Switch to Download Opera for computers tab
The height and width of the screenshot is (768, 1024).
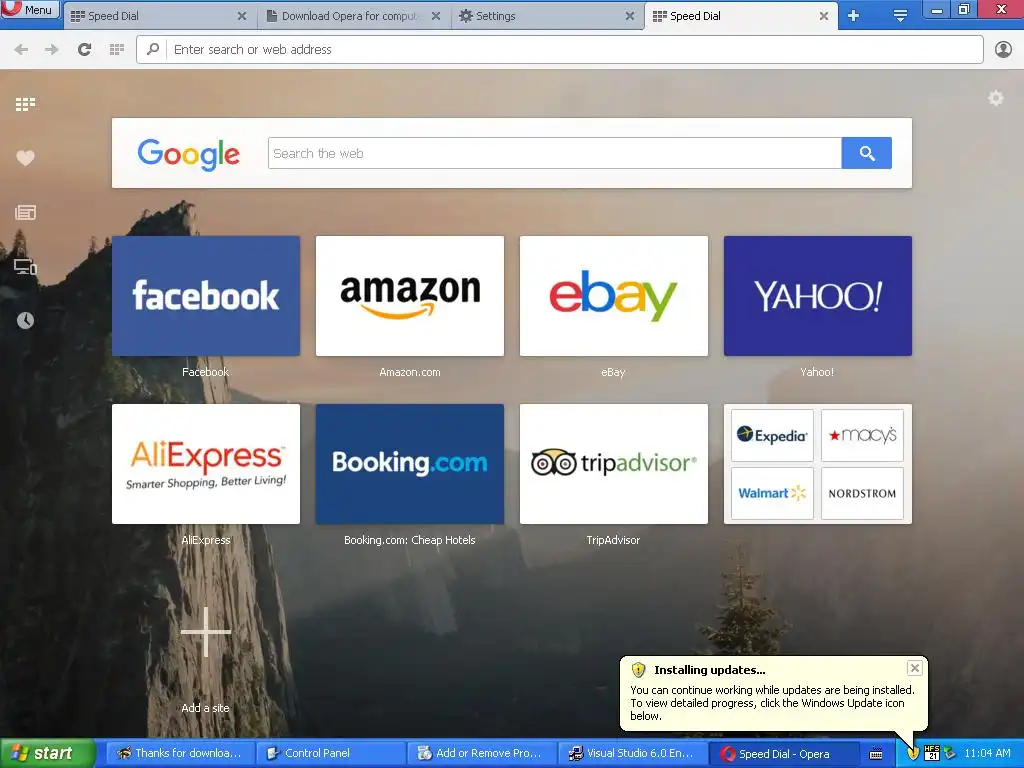[x=353, y=16]
